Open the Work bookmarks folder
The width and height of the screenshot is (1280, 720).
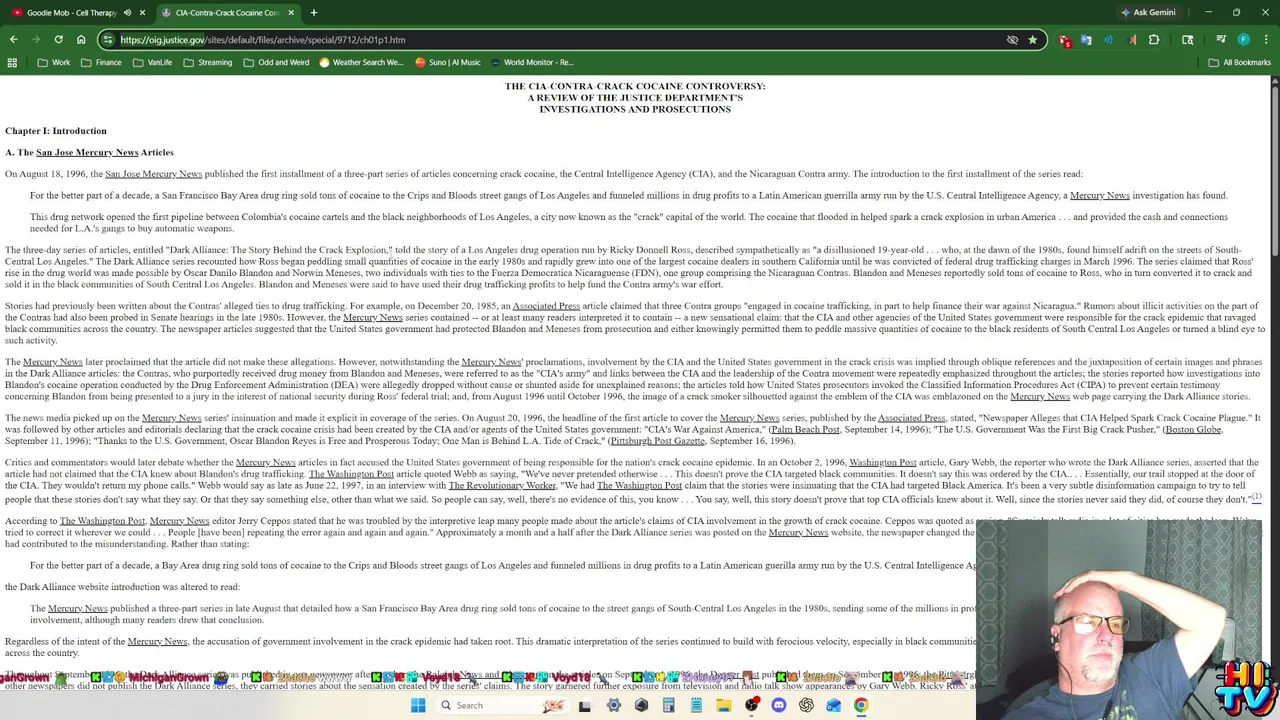(x=54, y=62)
